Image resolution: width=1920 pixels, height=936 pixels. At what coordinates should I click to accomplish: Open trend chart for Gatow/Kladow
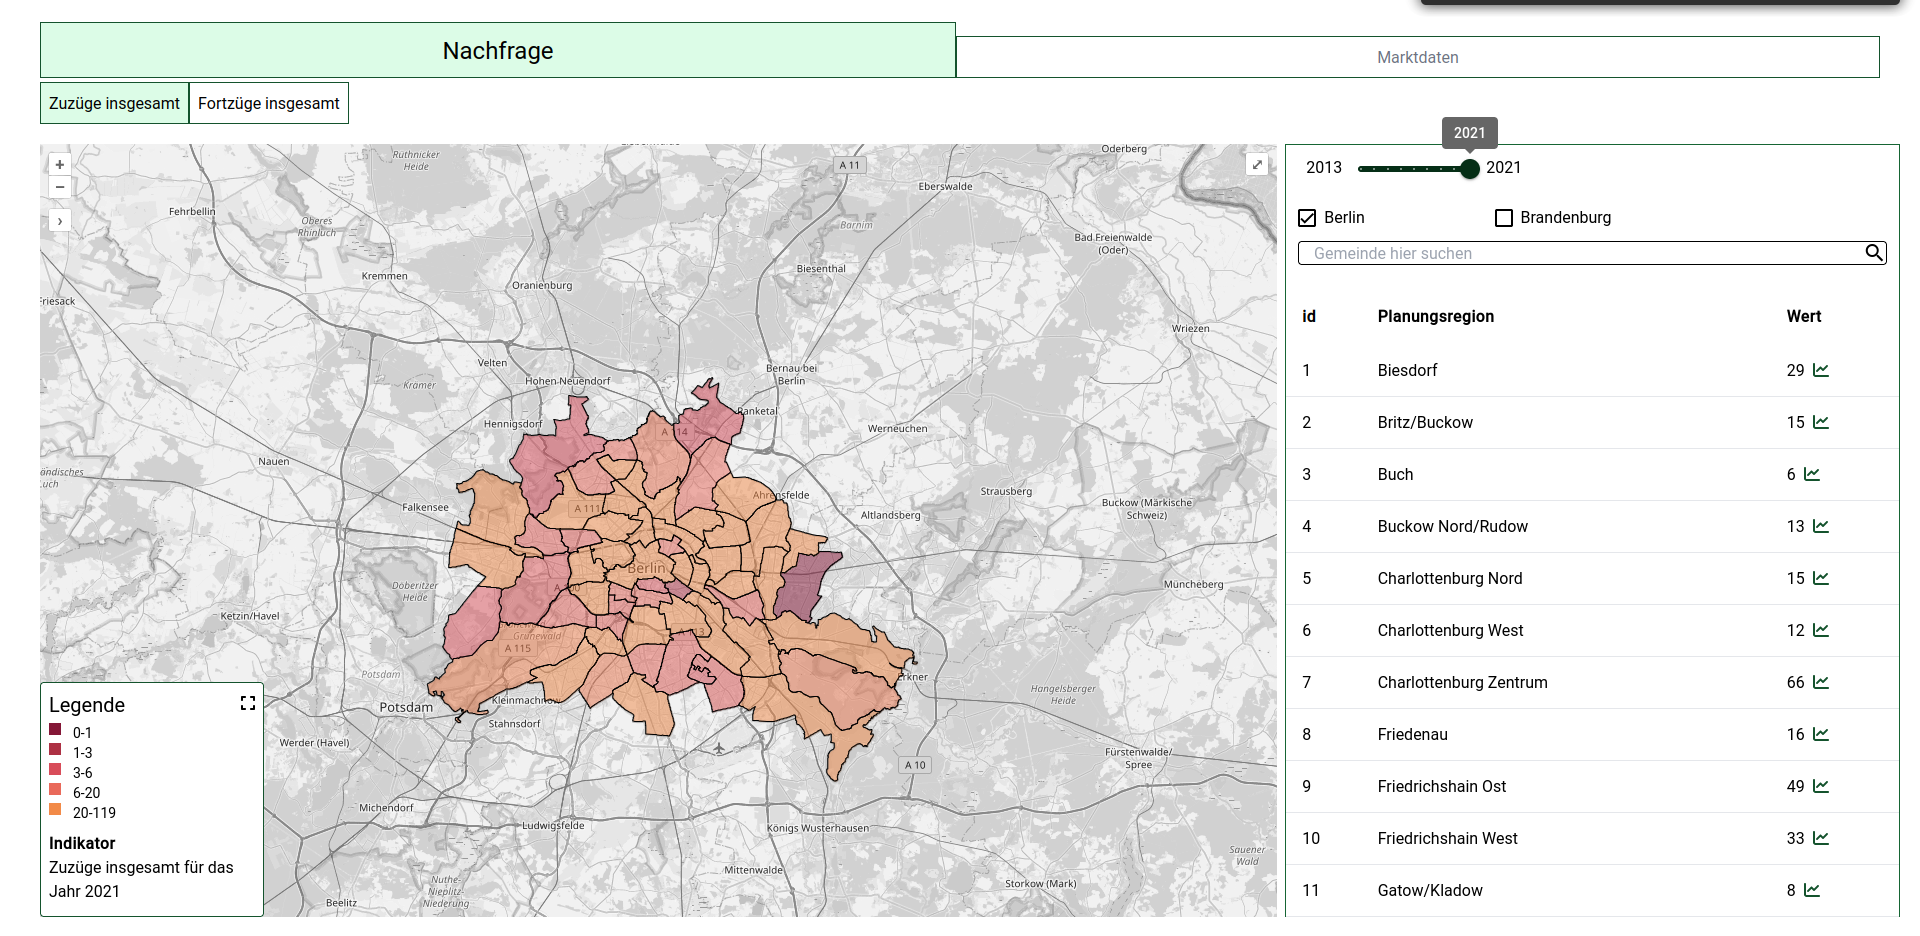point(1812,890)
